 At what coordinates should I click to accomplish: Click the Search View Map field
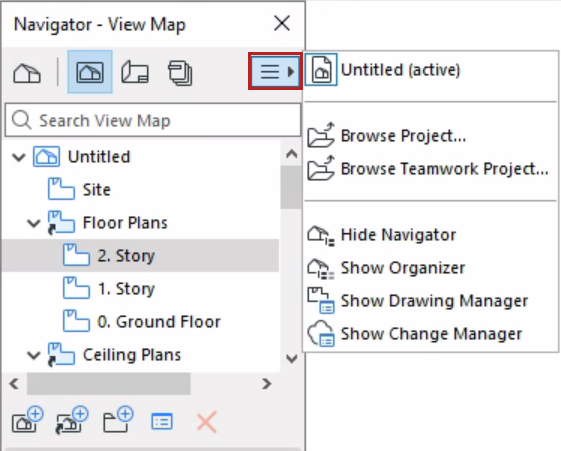coord(153,120)
